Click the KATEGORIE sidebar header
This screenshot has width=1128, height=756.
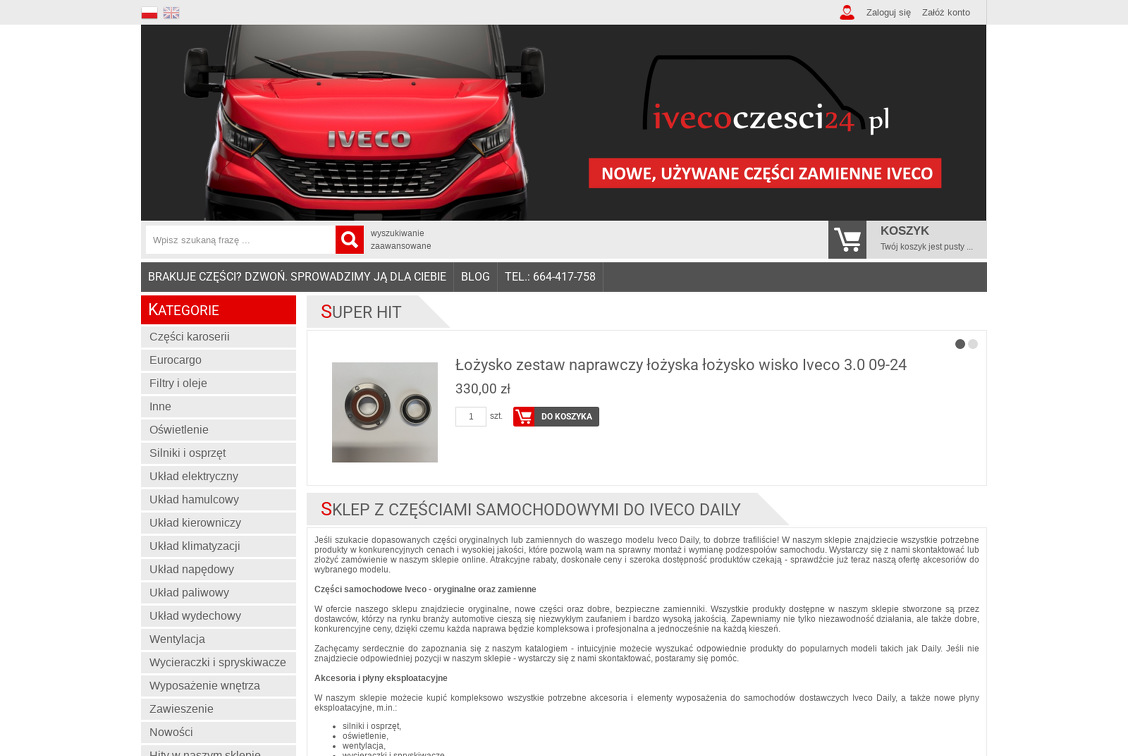tap(218, 310)
